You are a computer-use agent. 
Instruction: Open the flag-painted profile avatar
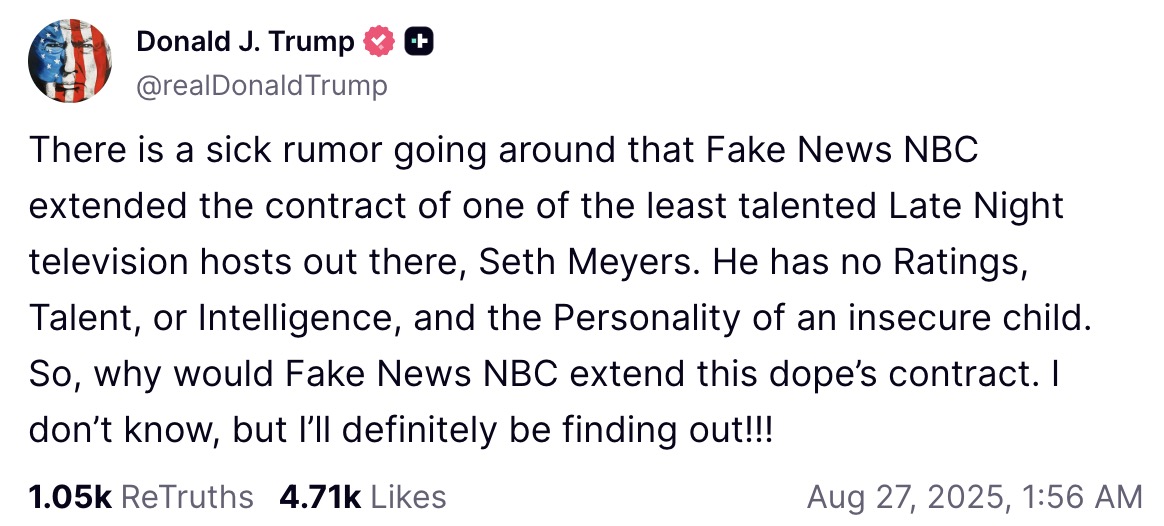[x=70, y=61]
